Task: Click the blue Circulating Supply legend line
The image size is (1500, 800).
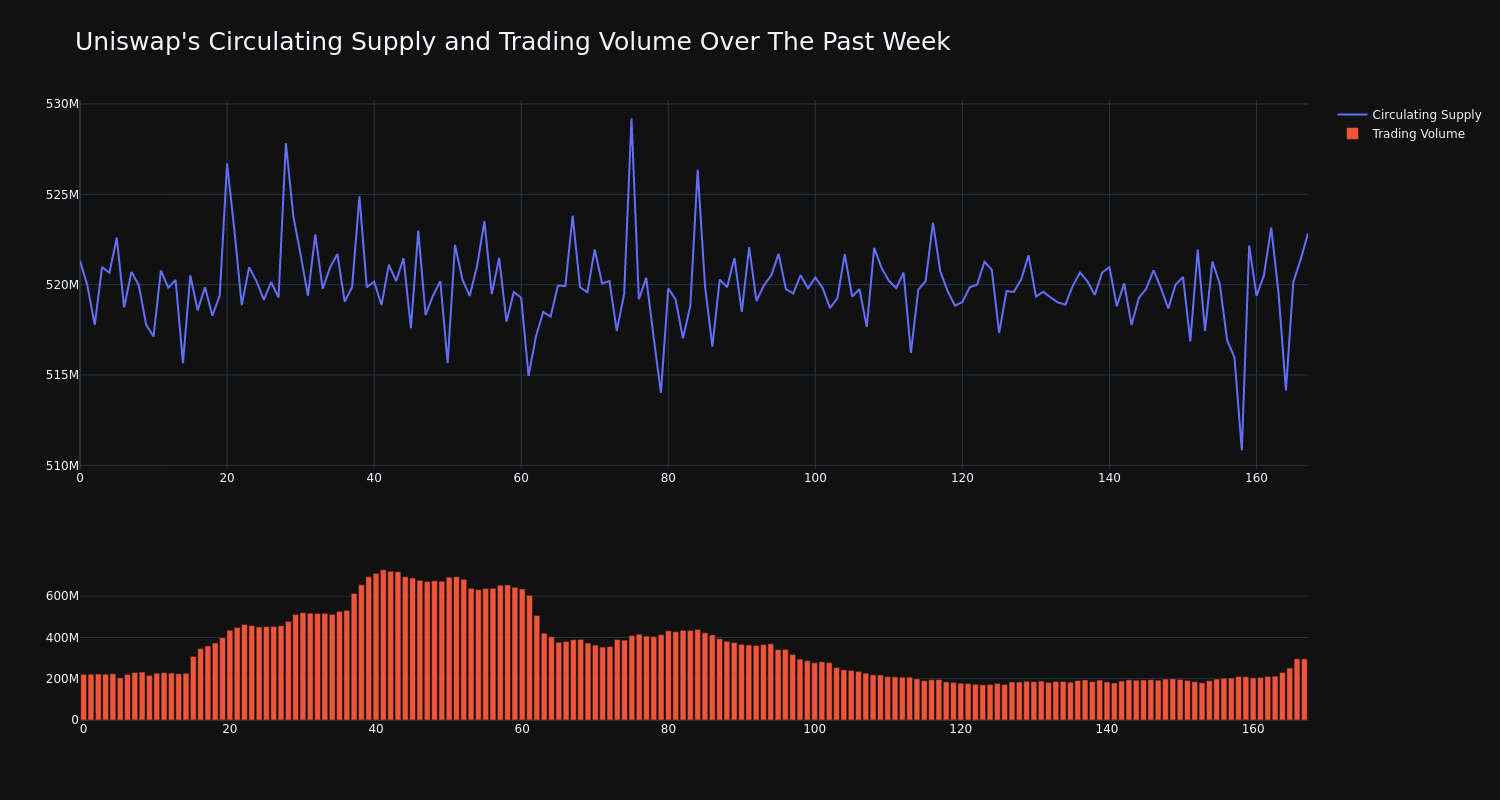Action: coord(1352,115)
